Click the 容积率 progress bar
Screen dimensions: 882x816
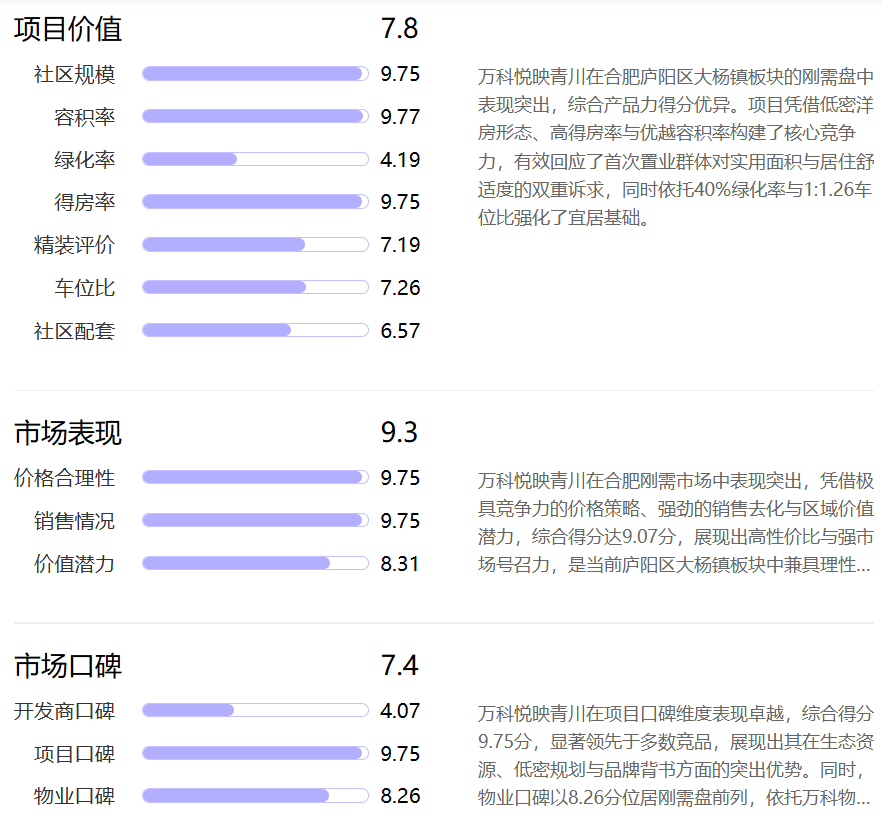coord(255,116)
